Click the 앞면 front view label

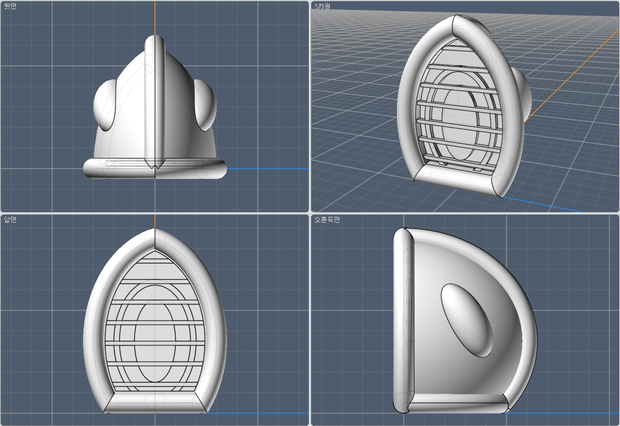tap(10, 220)
